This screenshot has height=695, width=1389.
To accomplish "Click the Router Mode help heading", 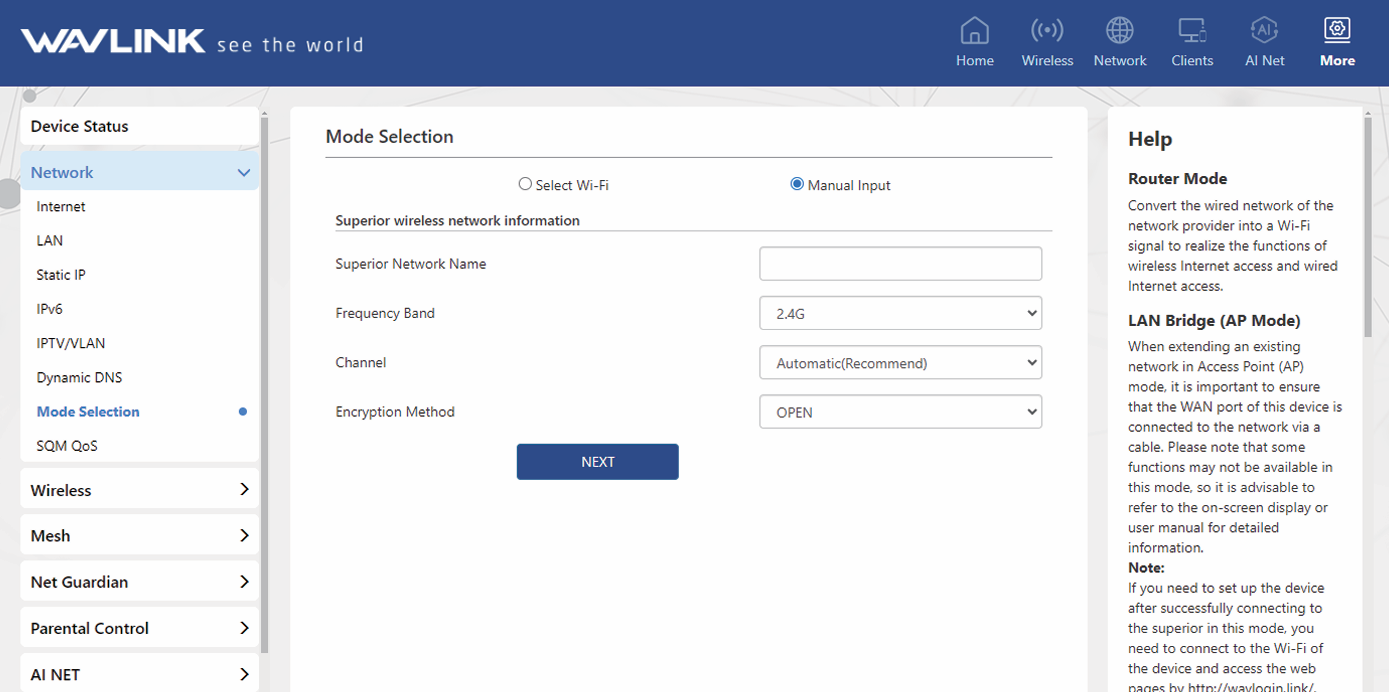I will (1177, 179).
